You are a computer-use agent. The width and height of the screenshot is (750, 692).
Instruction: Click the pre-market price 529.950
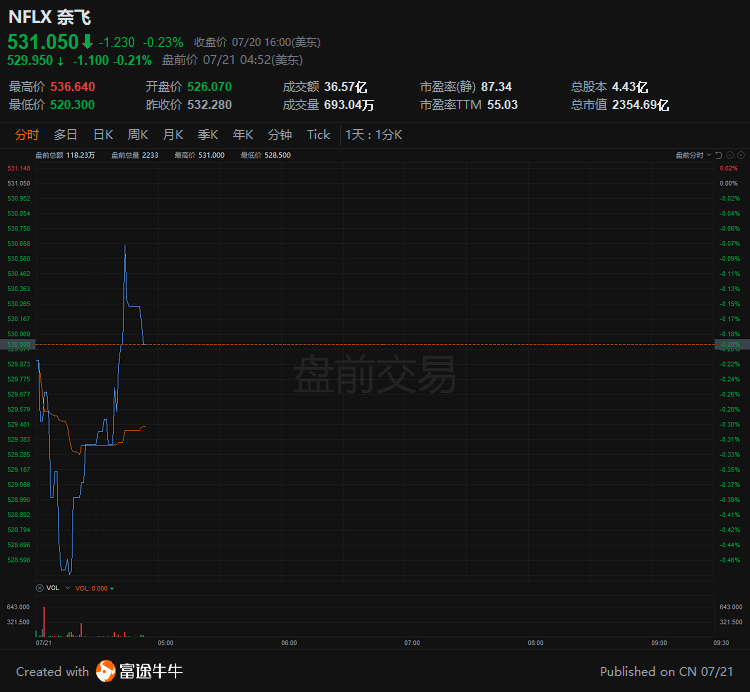point(30,60)
